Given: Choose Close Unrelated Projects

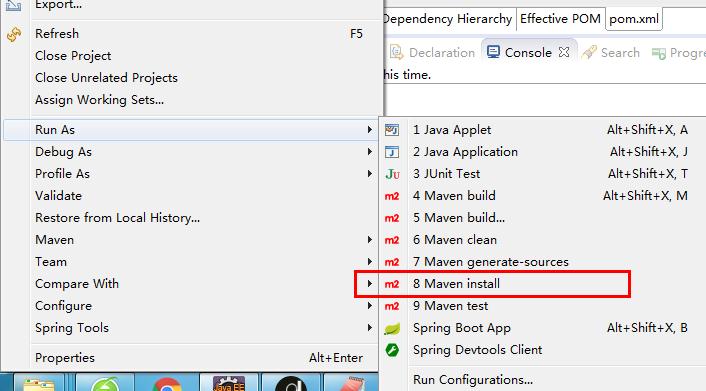Looking at the screenshot, I should (x=191, y=78).
